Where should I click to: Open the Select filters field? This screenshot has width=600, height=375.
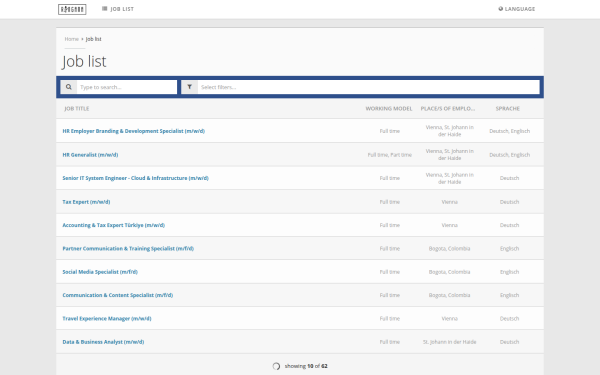368,87
